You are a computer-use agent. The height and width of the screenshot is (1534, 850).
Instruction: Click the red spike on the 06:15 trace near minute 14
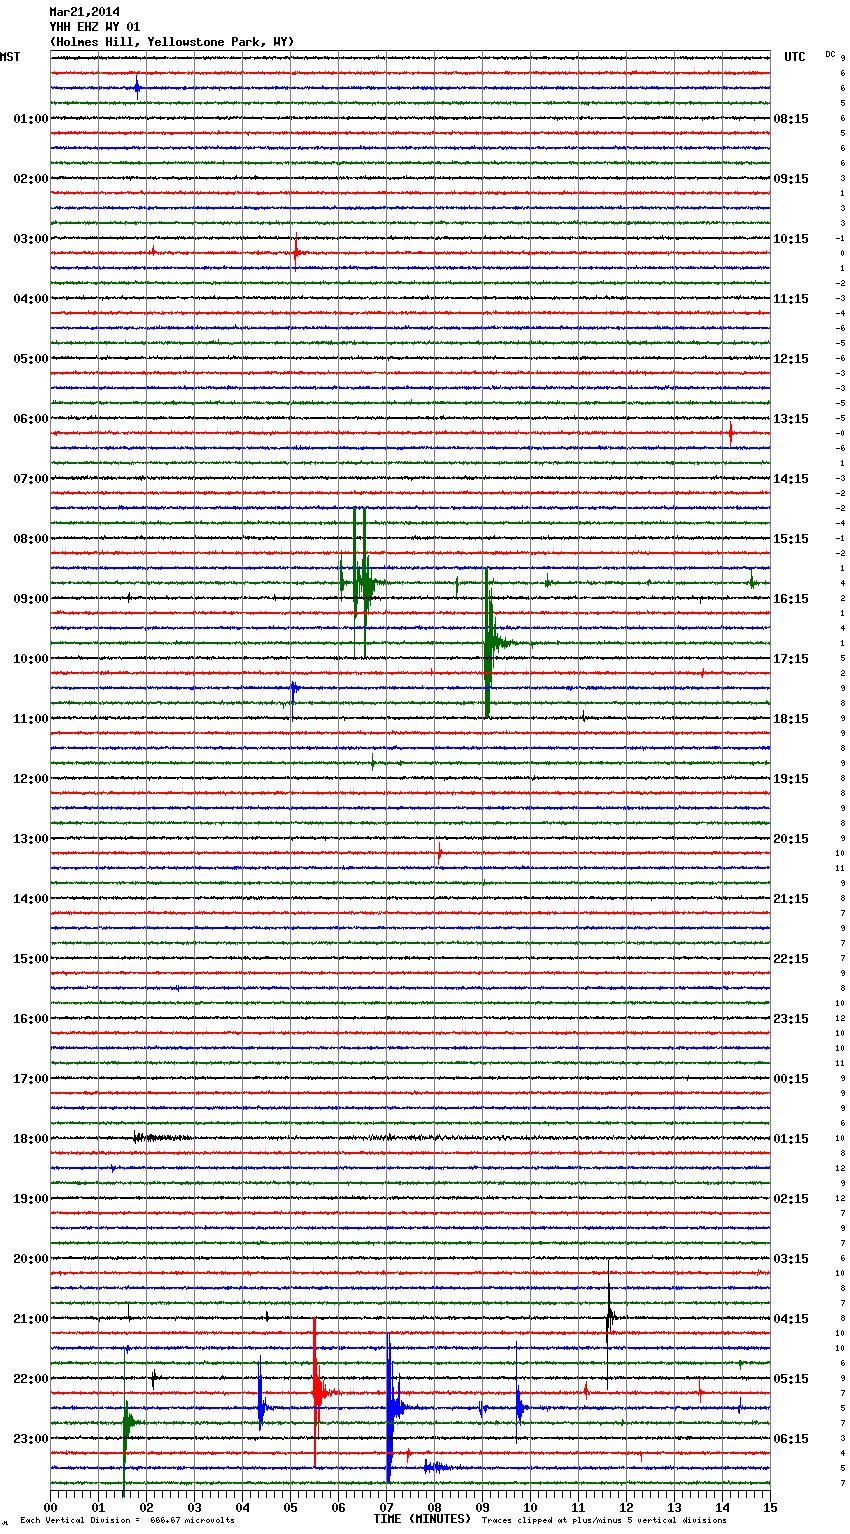point(731,433)
